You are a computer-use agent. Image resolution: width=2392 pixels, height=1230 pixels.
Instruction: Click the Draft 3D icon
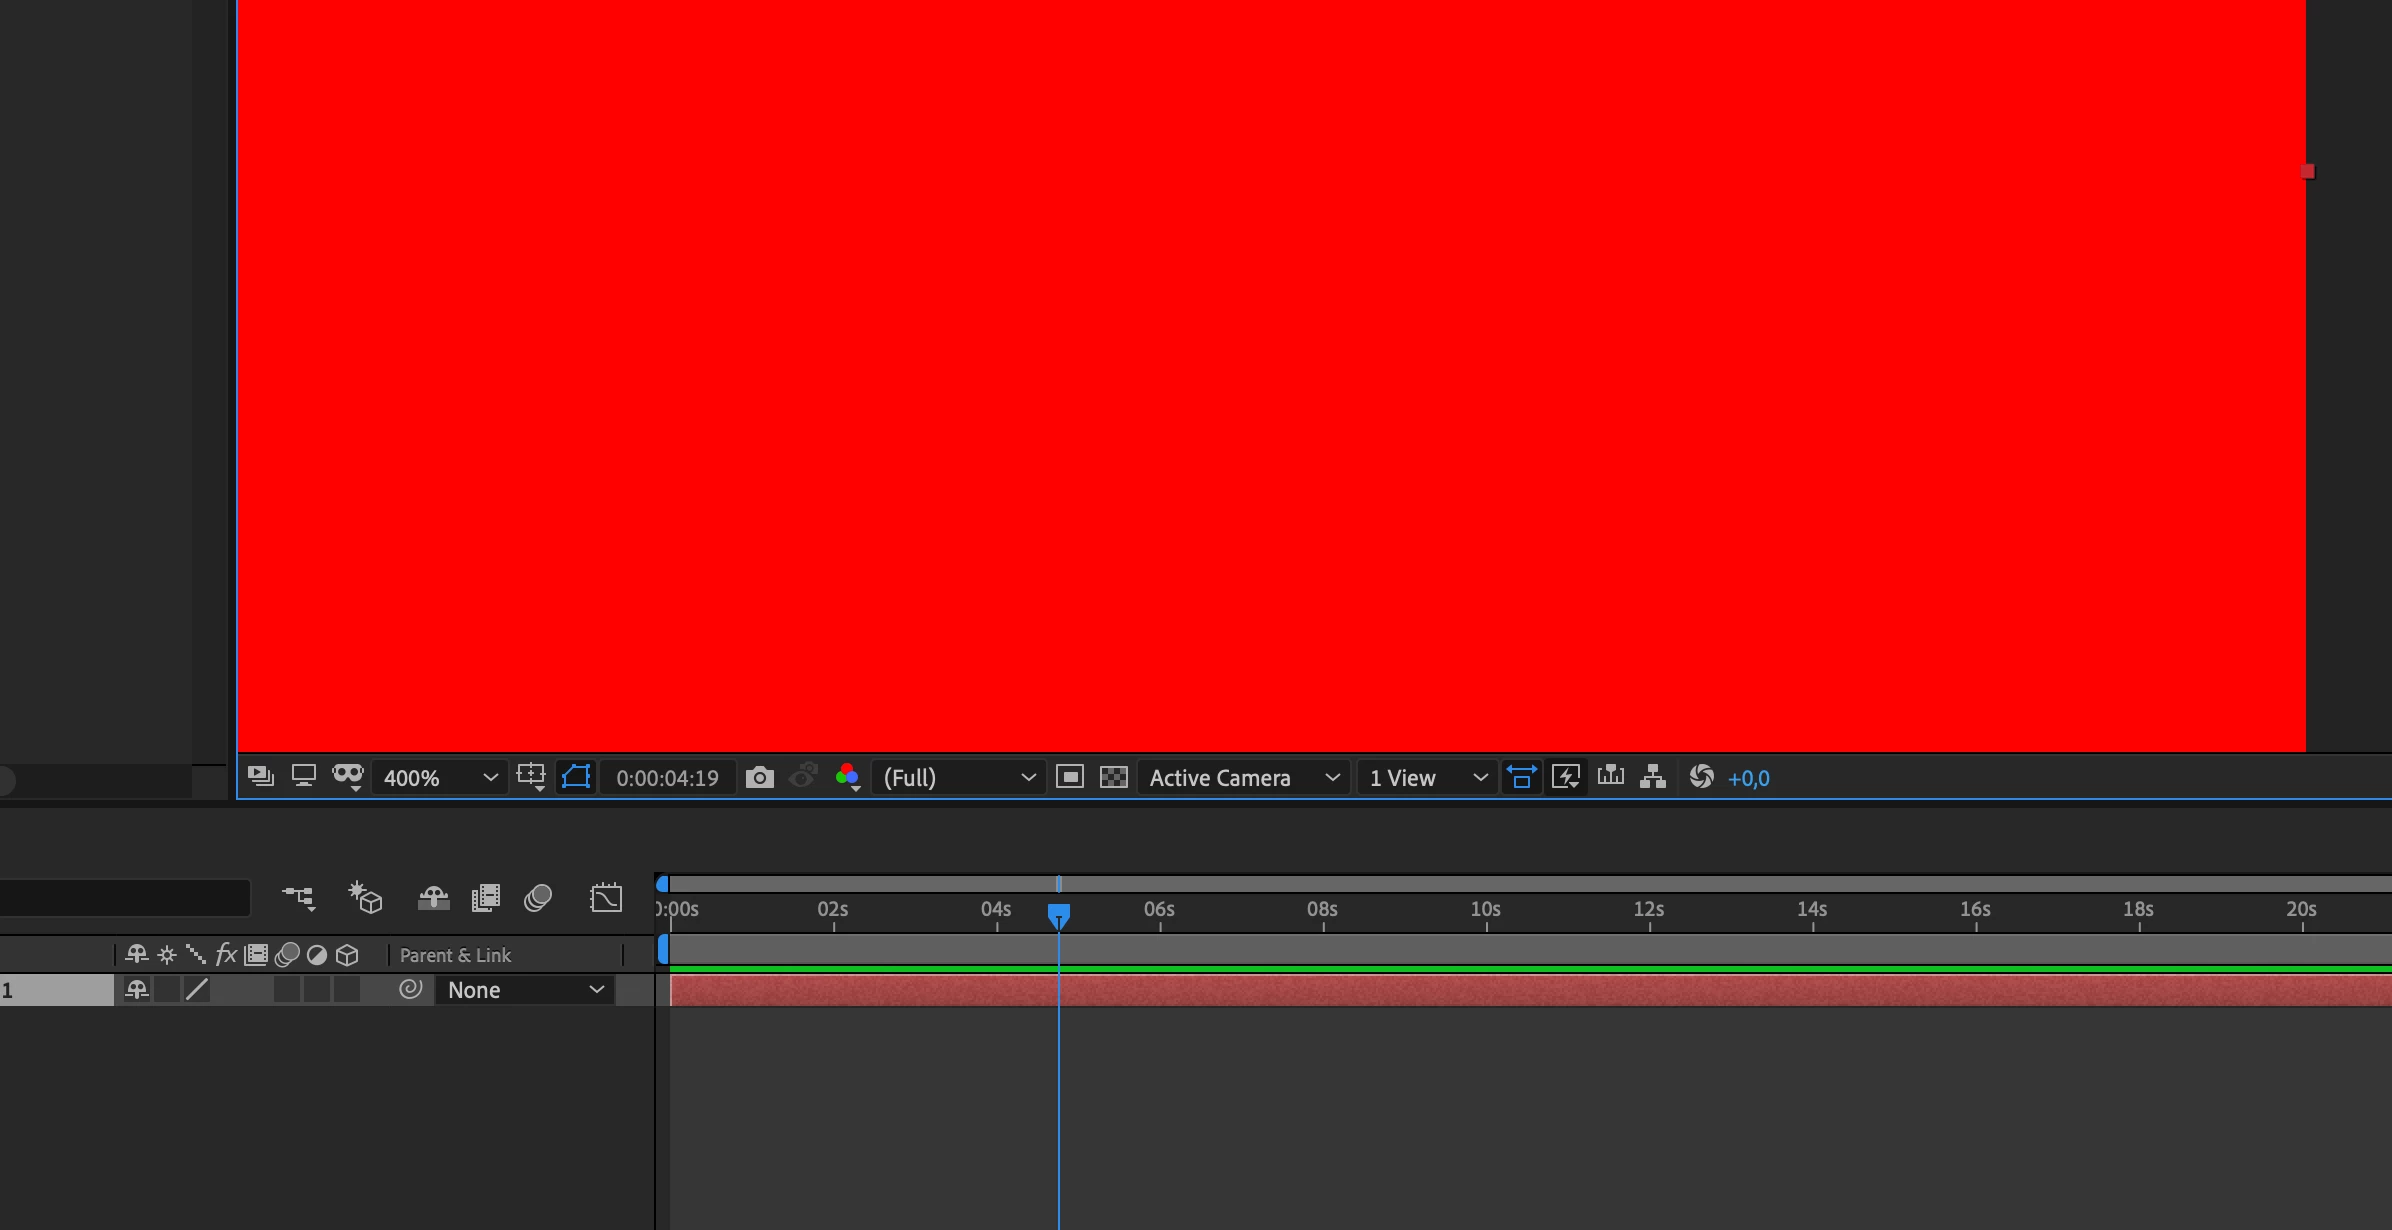click(x=365, y=897)
